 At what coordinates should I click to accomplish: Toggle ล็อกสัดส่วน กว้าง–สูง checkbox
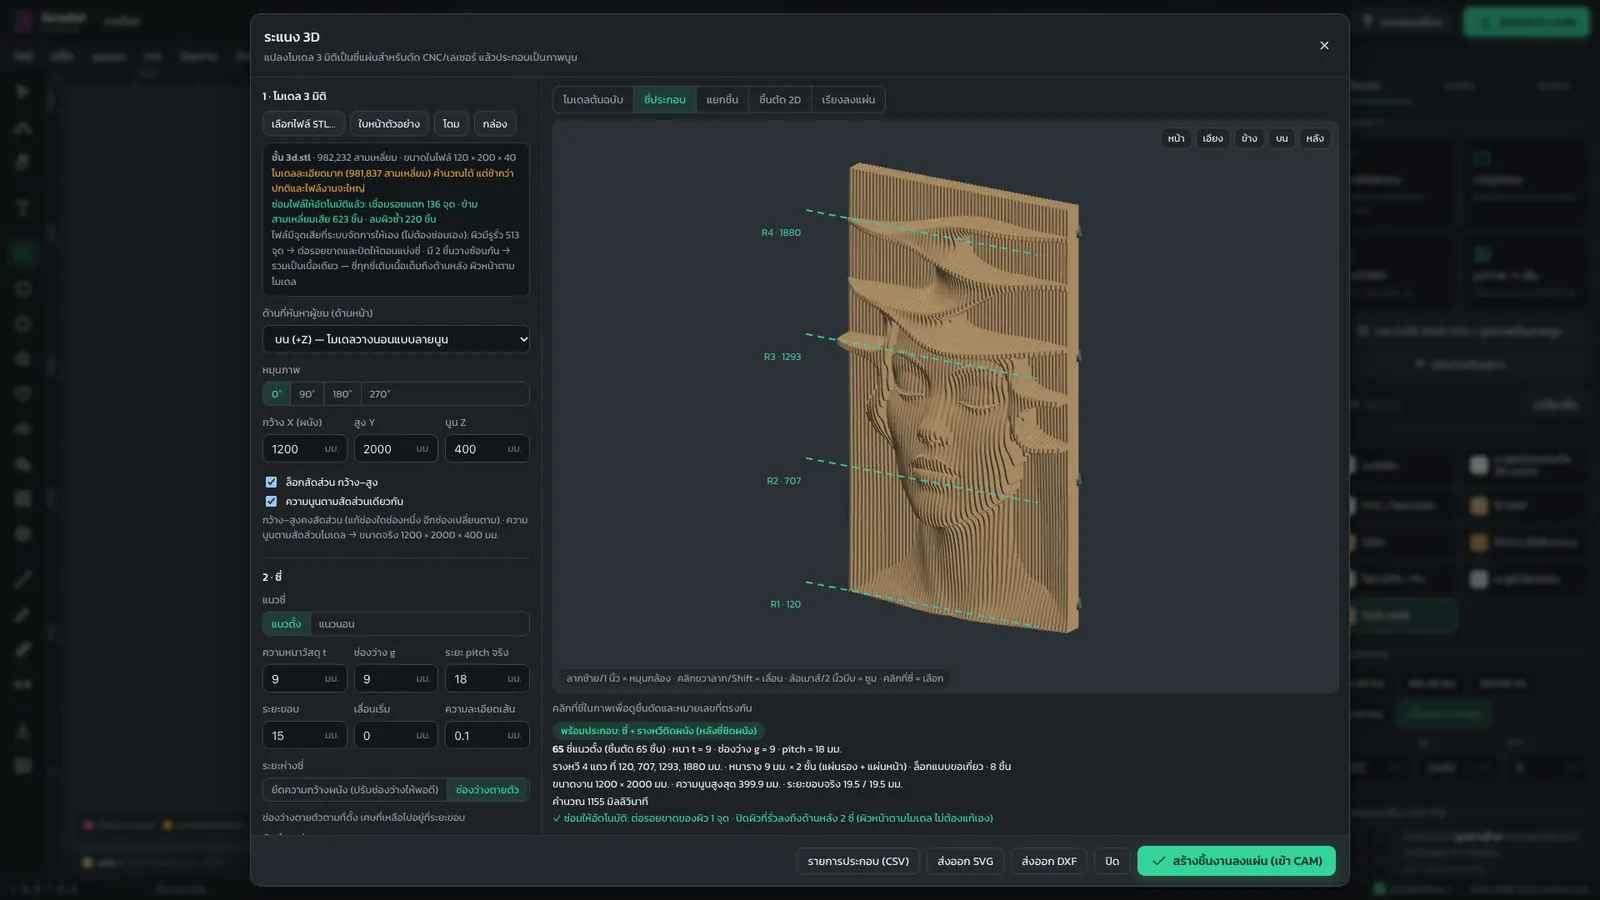click(x=271, y=482)
